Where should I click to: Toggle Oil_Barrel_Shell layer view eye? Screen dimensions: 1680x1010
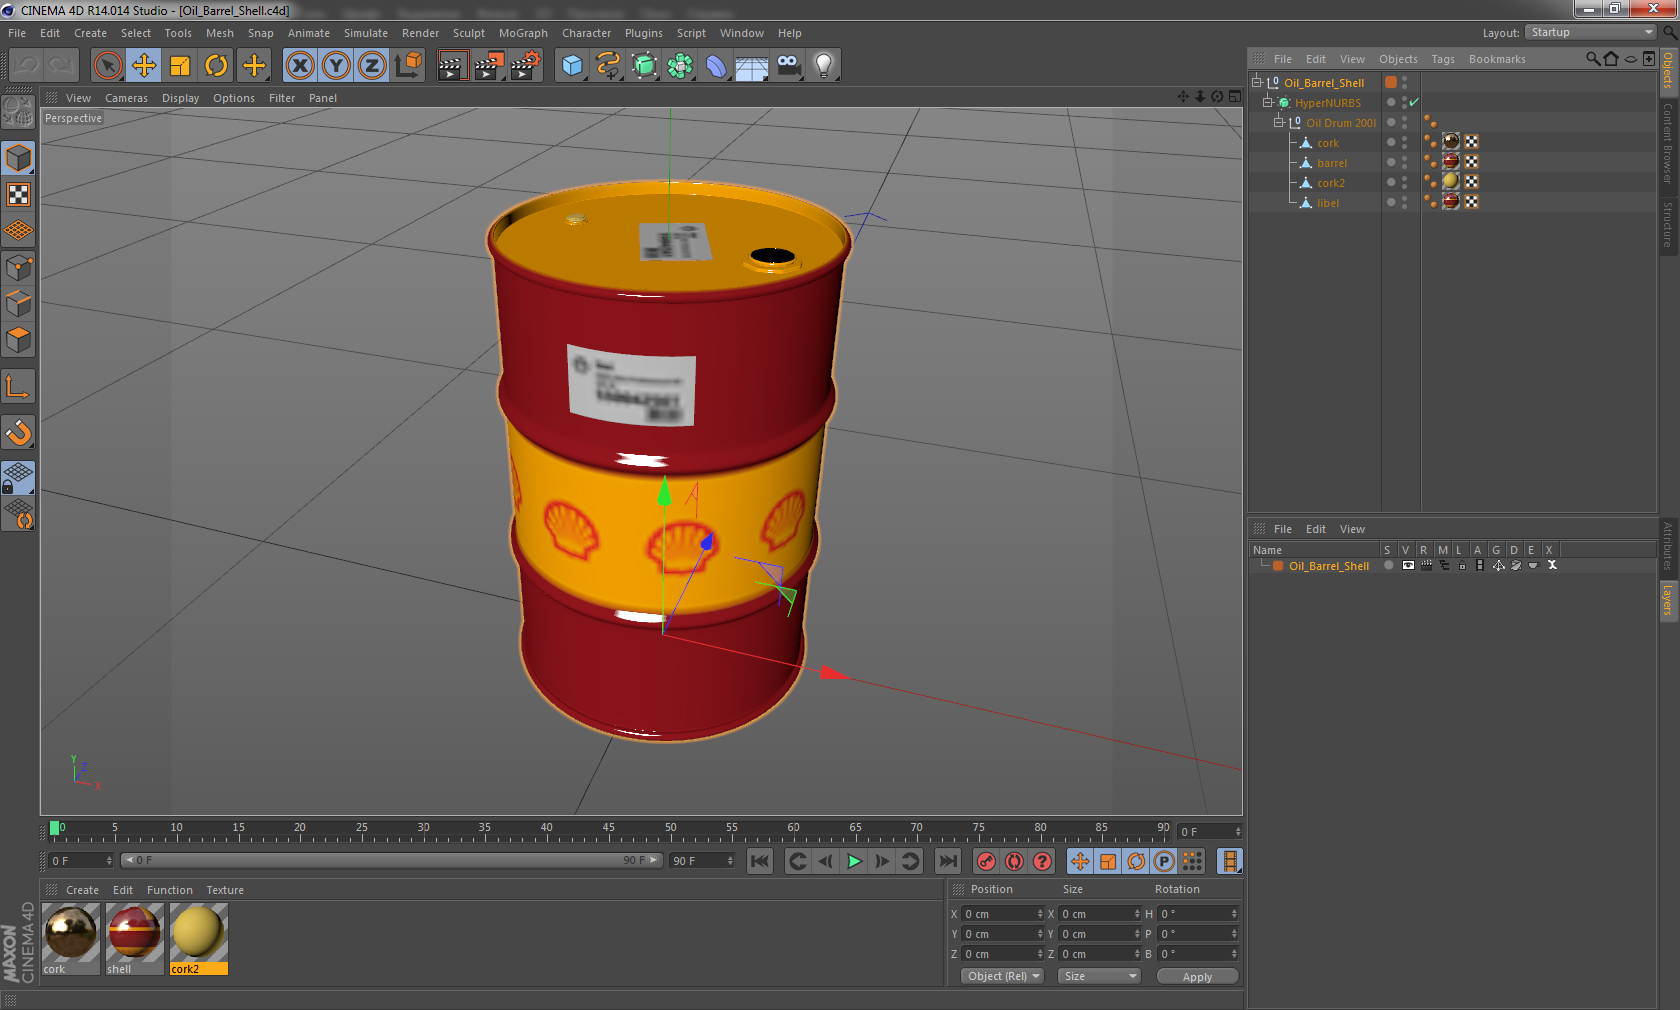(1408, 565)
